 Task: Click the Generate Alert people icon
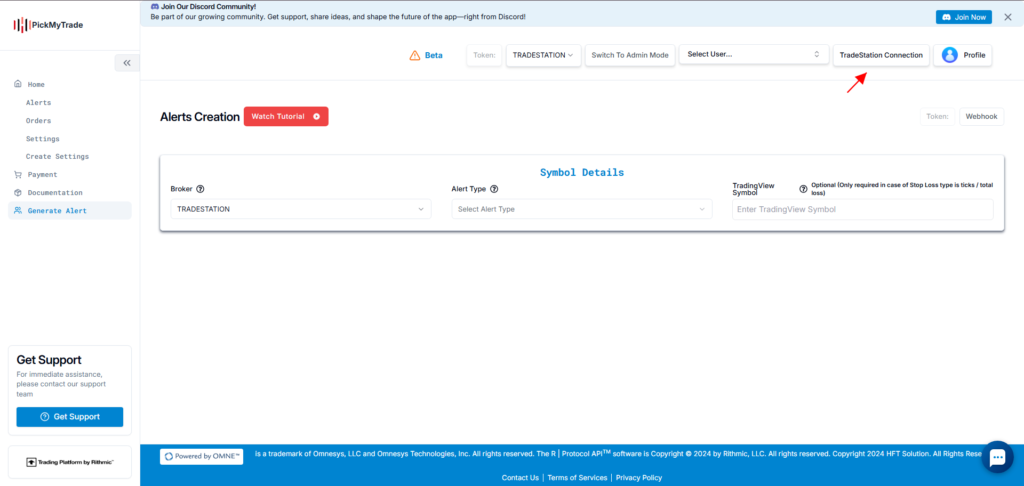point(18,210)
